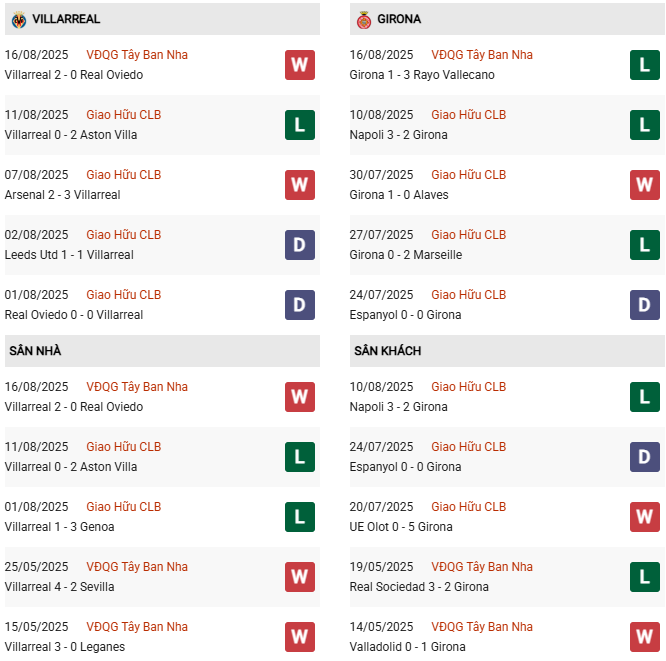Click L badge for Villarreal 1-3 Genoa
This screenshot has width=666, height=661.
pyautogui.click(x=299, y=517)
